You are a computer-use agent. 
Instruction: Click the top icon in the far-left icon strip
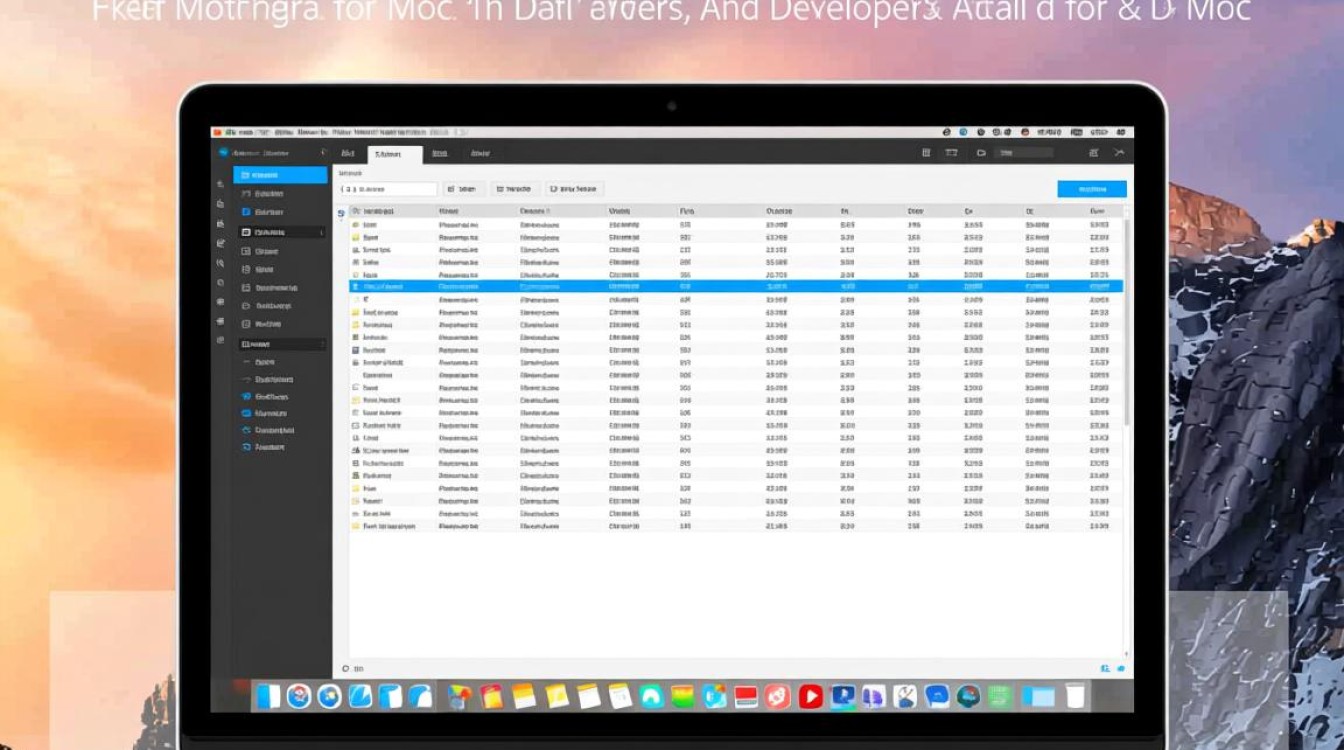[220, 185]
